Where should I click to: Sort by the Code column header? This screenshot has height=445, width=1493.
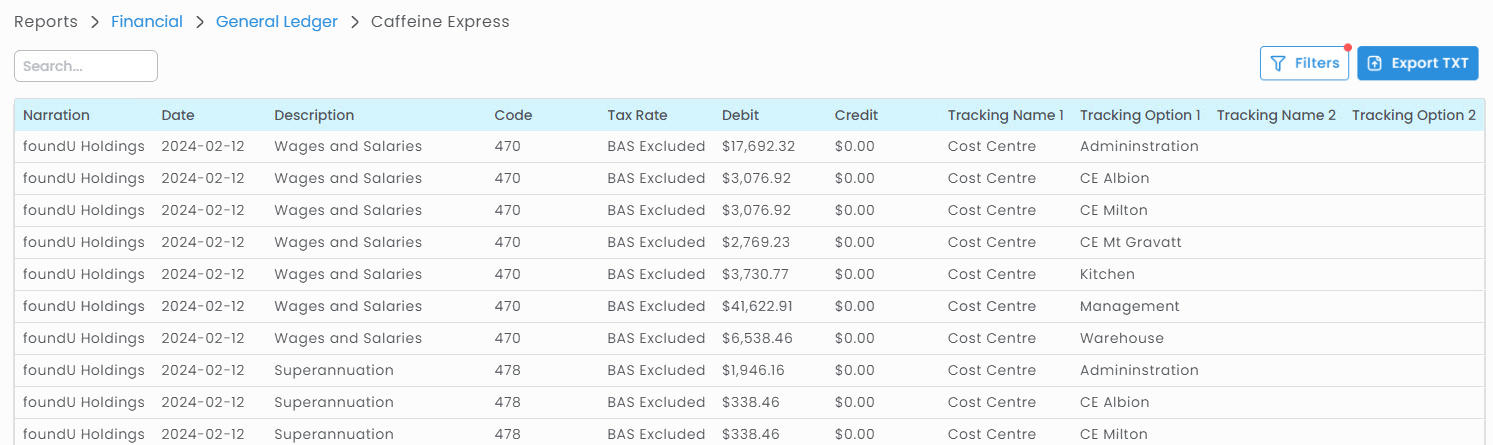(x=513, y=115)
